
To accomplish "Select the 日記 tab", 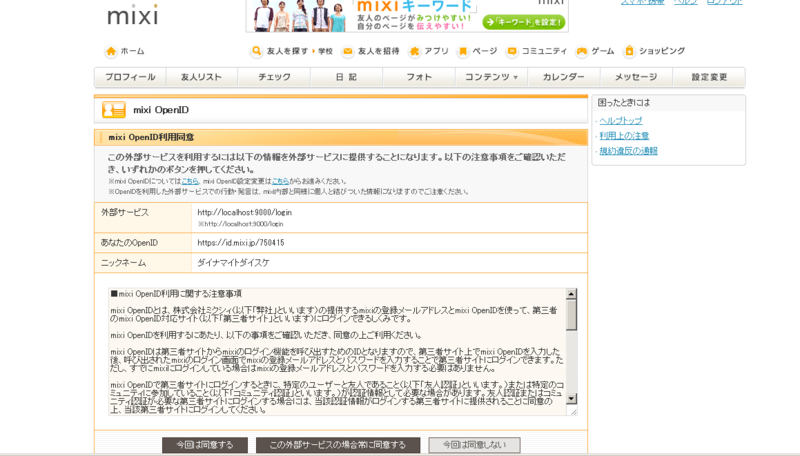I will (x=346, y=77).
